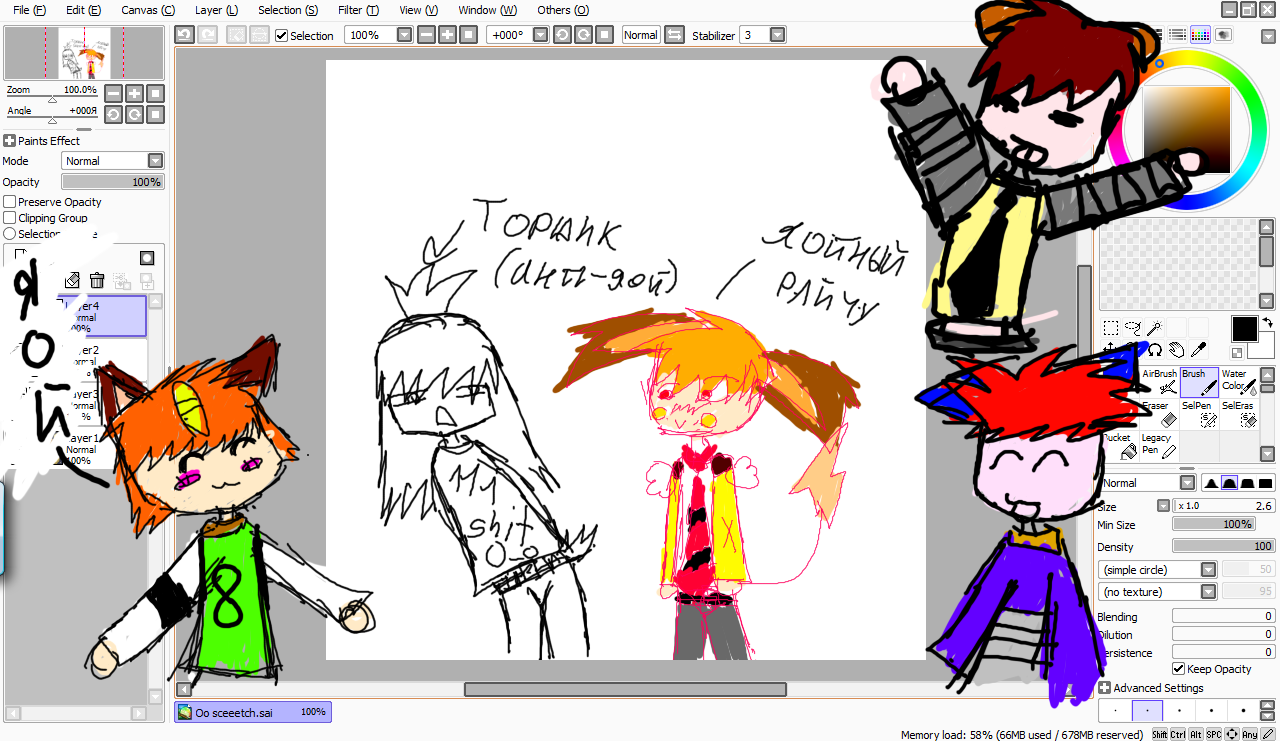Choose the Eraser tool
This screenshot has width=1280, height=741.
coord(1159,414)
